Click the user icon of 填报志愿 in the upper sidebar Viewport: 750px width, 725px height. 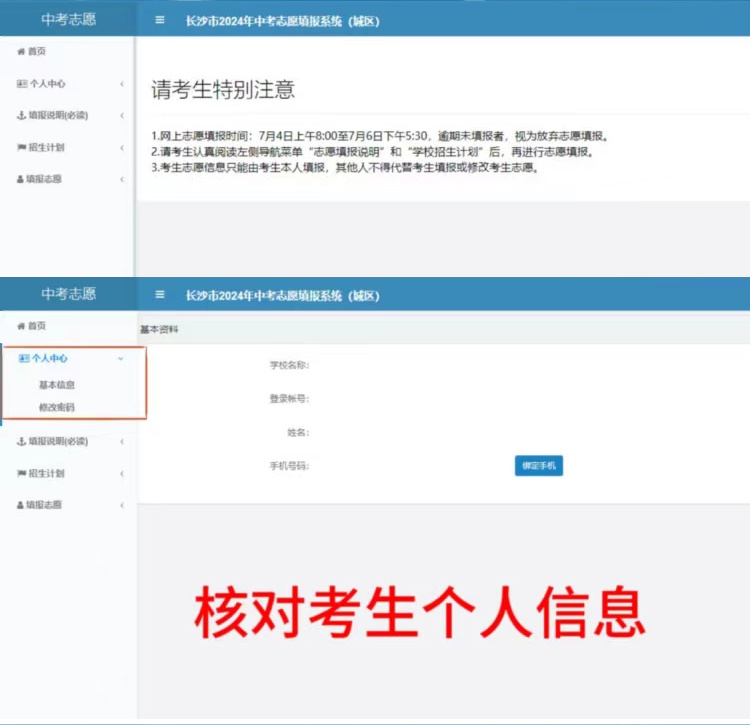pyautogui.click(x=21, y=179)
